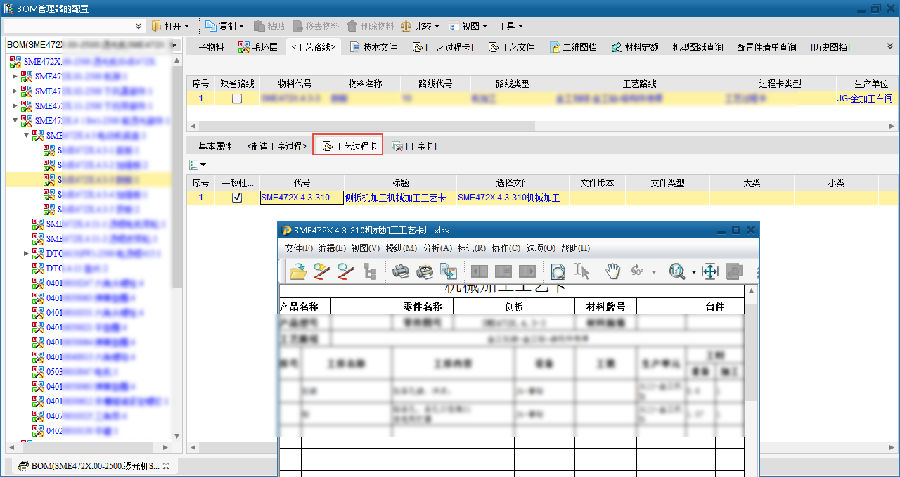Switch to the red-highlighted tab in the lower panel
Viewport: 900px width, 477px height.
tap(347, 146)
